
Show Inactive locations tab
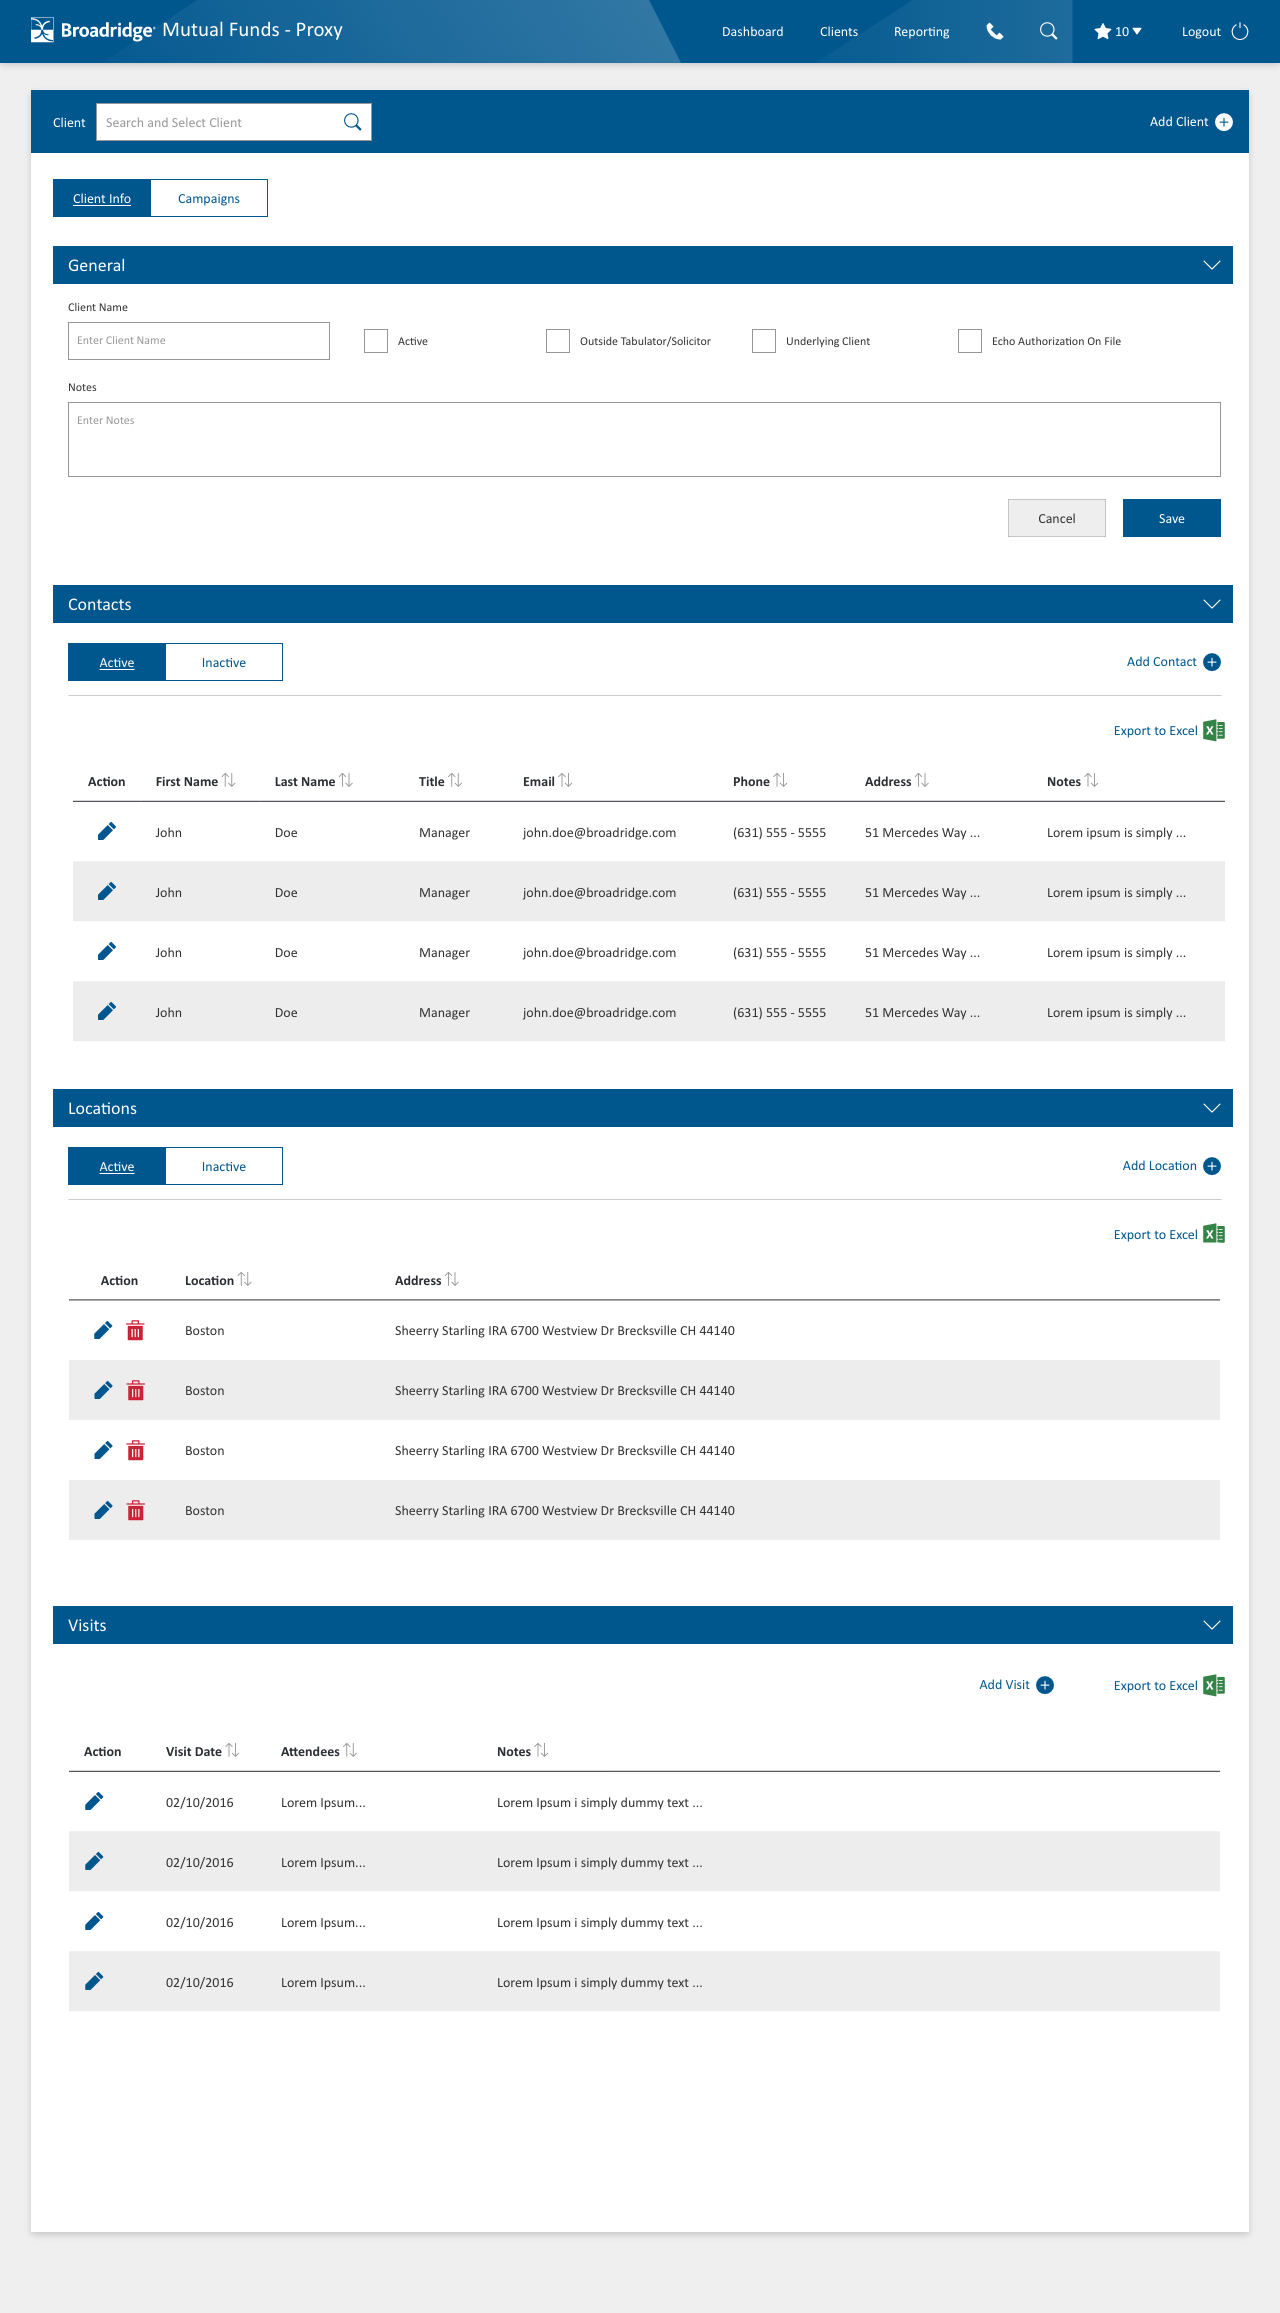coord(224,1166)
